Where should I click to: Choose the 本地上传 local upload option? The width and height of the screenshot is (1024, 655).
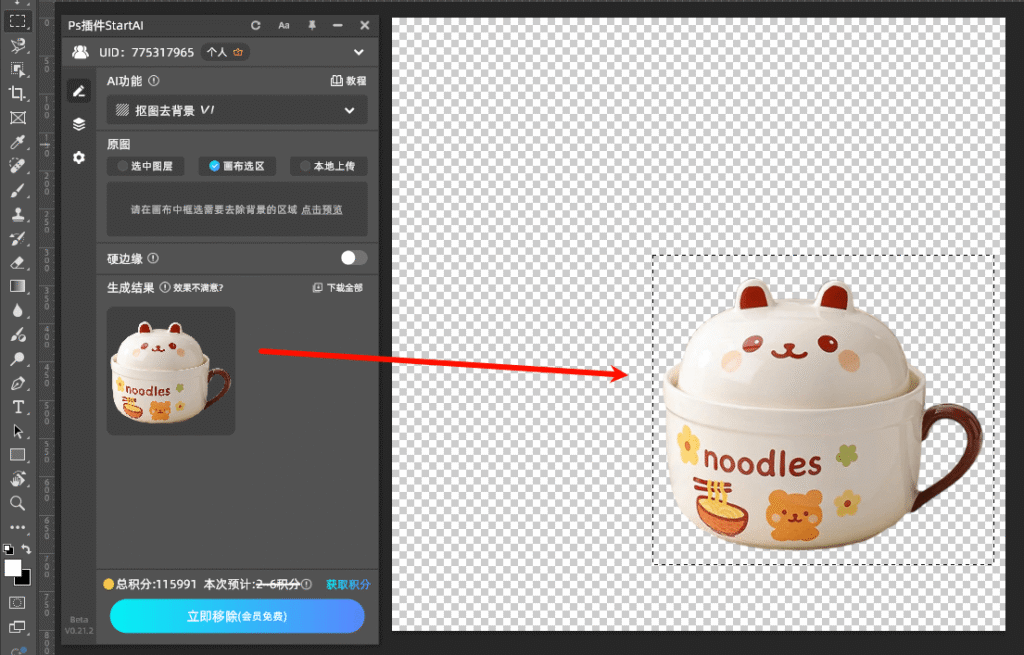click(327, 166)
